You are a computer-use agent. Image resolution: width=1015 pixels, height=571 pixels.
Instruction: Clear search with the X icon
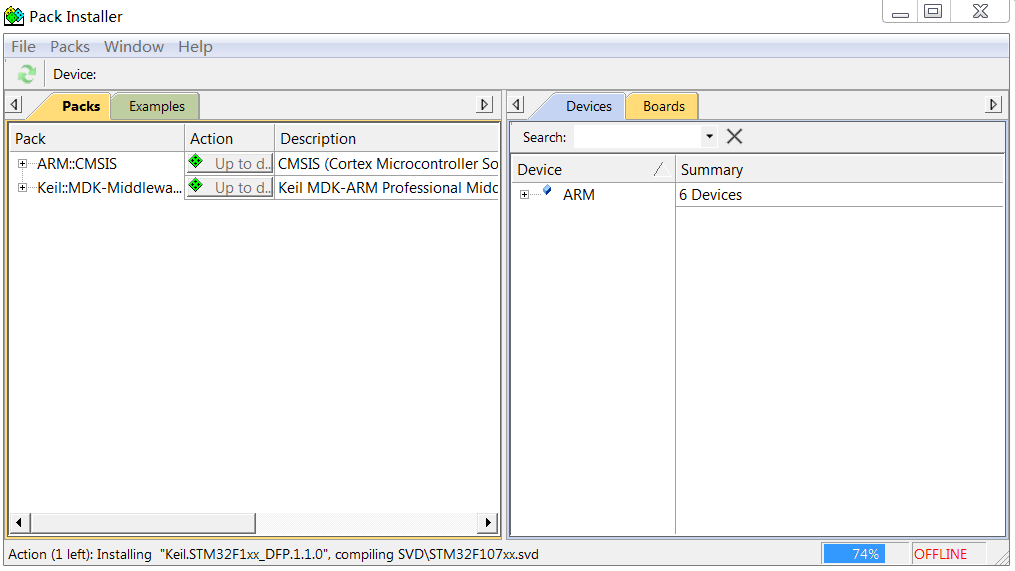734,137
